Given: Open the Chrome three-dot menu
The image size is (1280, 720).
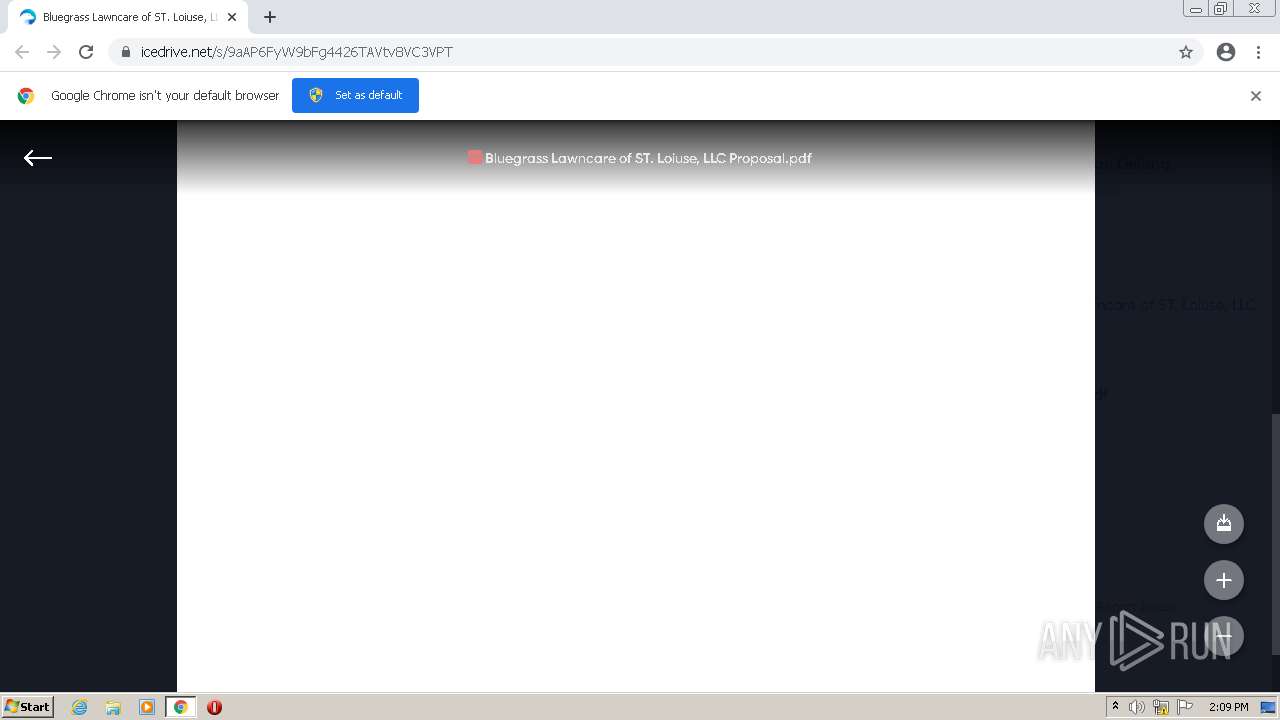Looking at the screenshot, I should click(x=1258, y=52).
